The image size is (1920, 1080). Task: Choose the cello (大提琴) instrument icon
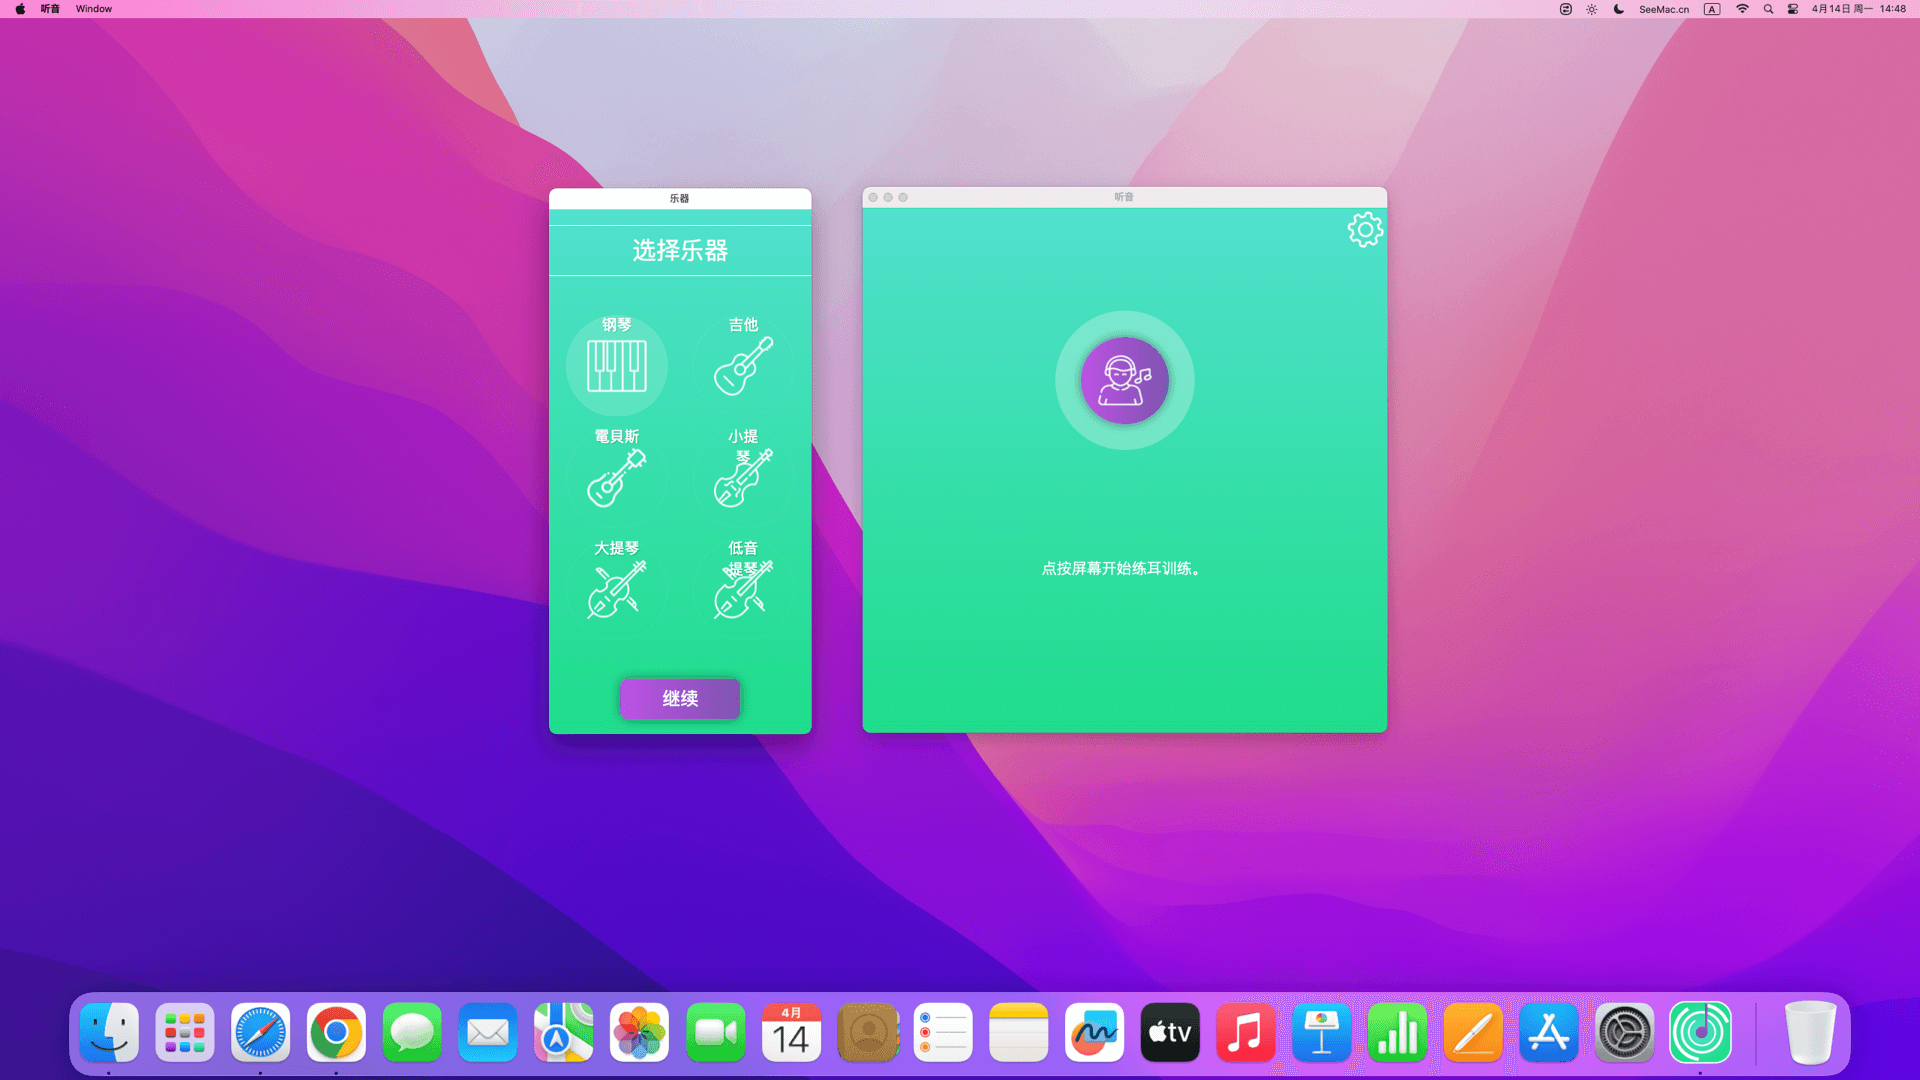click(x=616, y=590)
